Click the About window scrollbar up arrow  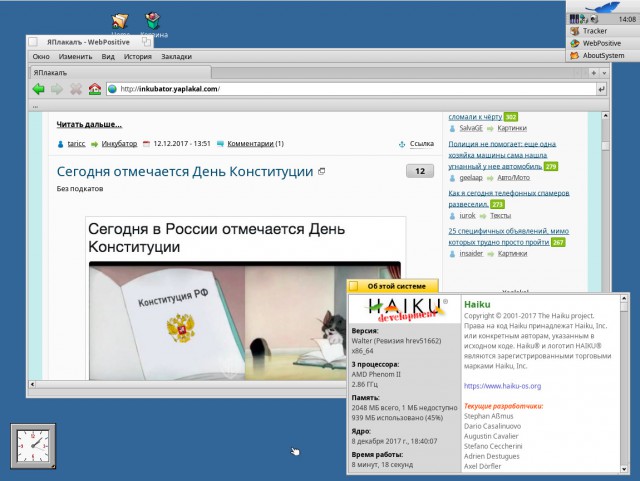coord(624,298)
